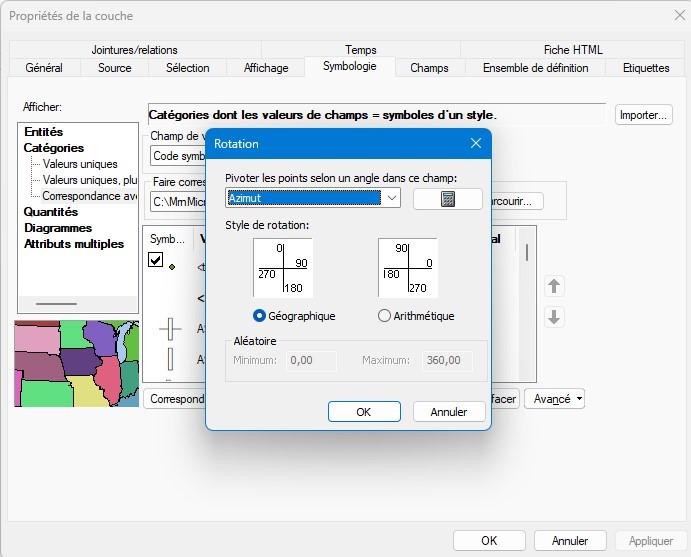Viewport: 691px width, 557px height.
Task: Select the Arithmétique radio button
Action: point(385,316)
